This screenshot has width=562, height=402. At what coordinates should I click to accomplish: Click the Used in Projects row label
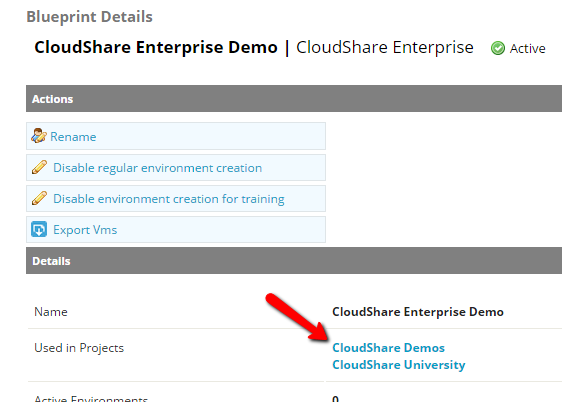[79, 348]
